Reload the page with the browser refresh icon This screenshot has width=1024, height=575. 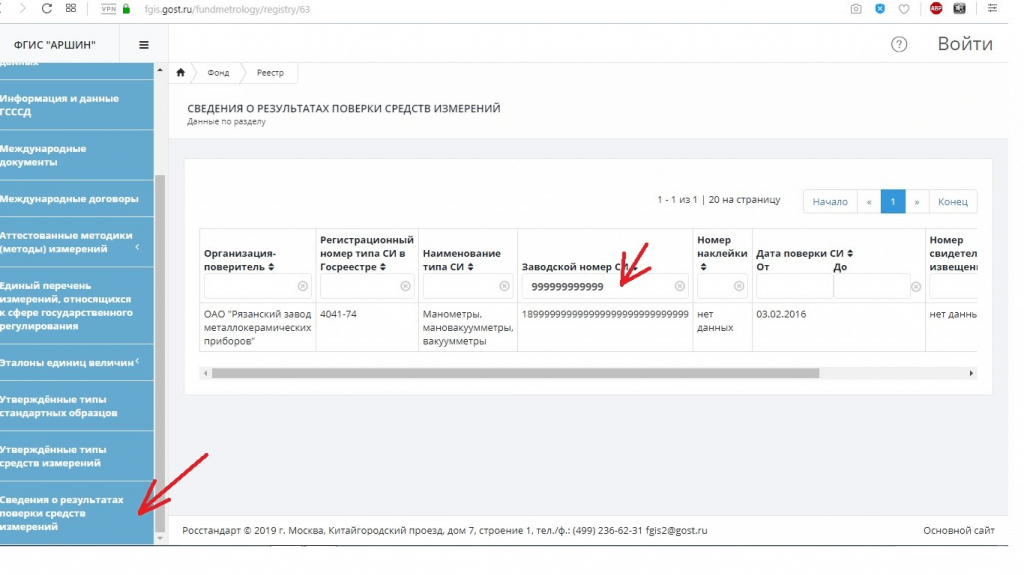click(x=47, y=8)
